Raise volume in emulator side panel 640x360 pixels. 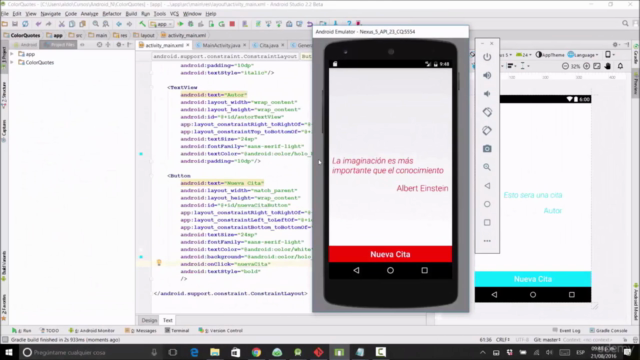(x=487, y=76)
